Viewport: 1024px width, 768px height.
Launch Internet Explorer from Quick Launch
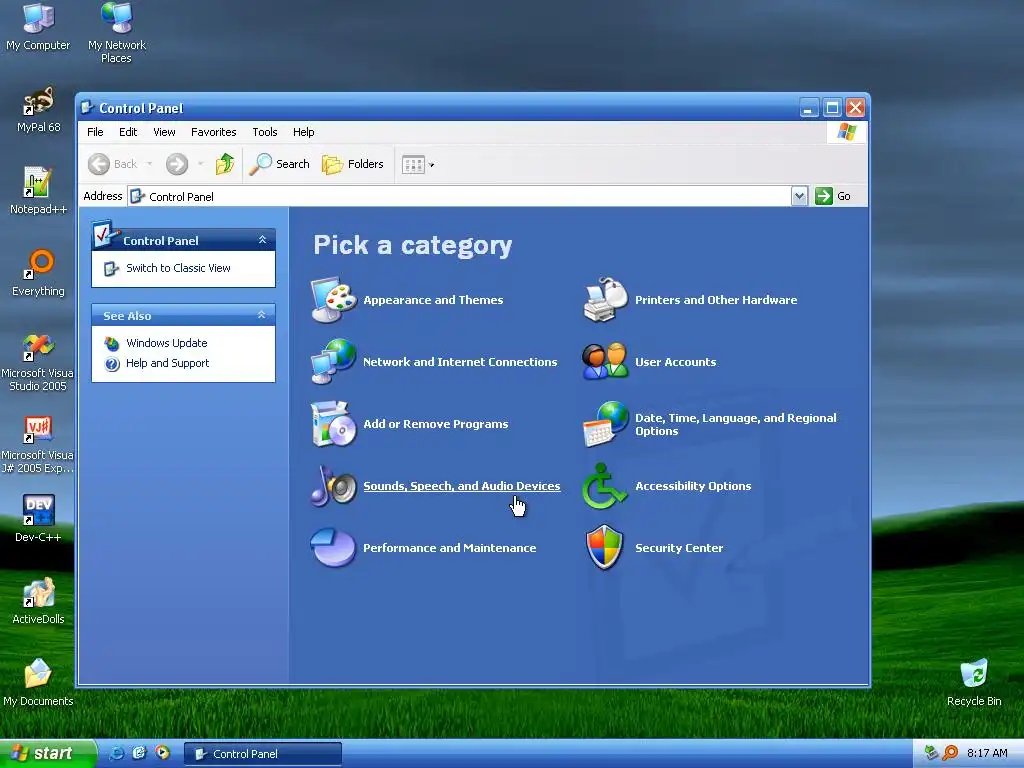[x=117, y=753]
